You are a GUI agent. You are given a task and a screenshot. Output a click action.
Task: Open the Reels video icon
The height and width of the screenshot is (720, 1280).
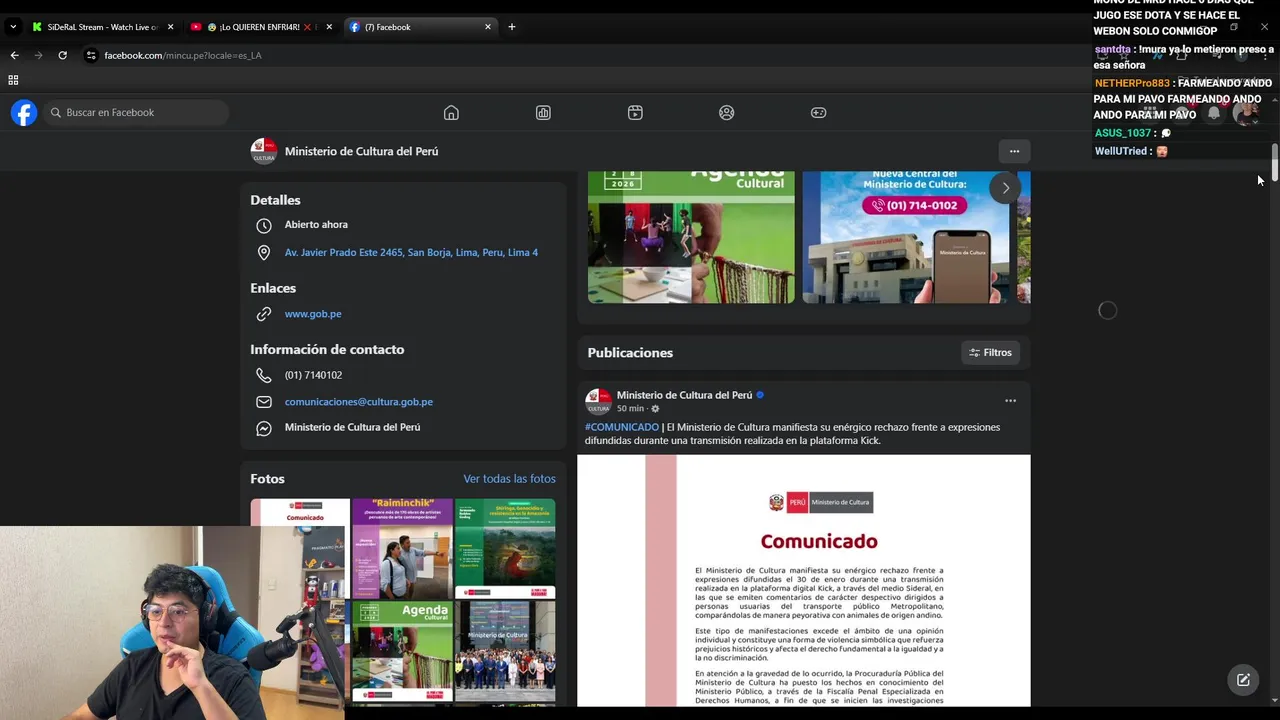pyautogui.click(x=635, y=113)
